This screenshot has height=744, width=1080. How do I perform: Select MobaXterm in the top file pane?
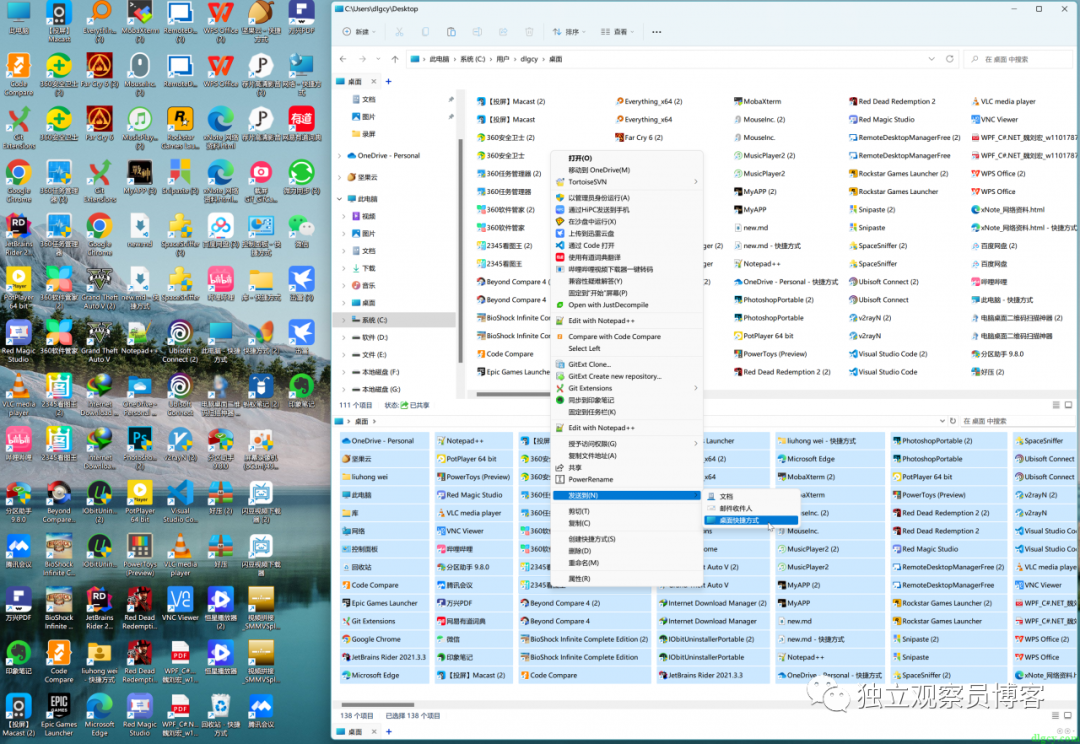coord(757,101)
